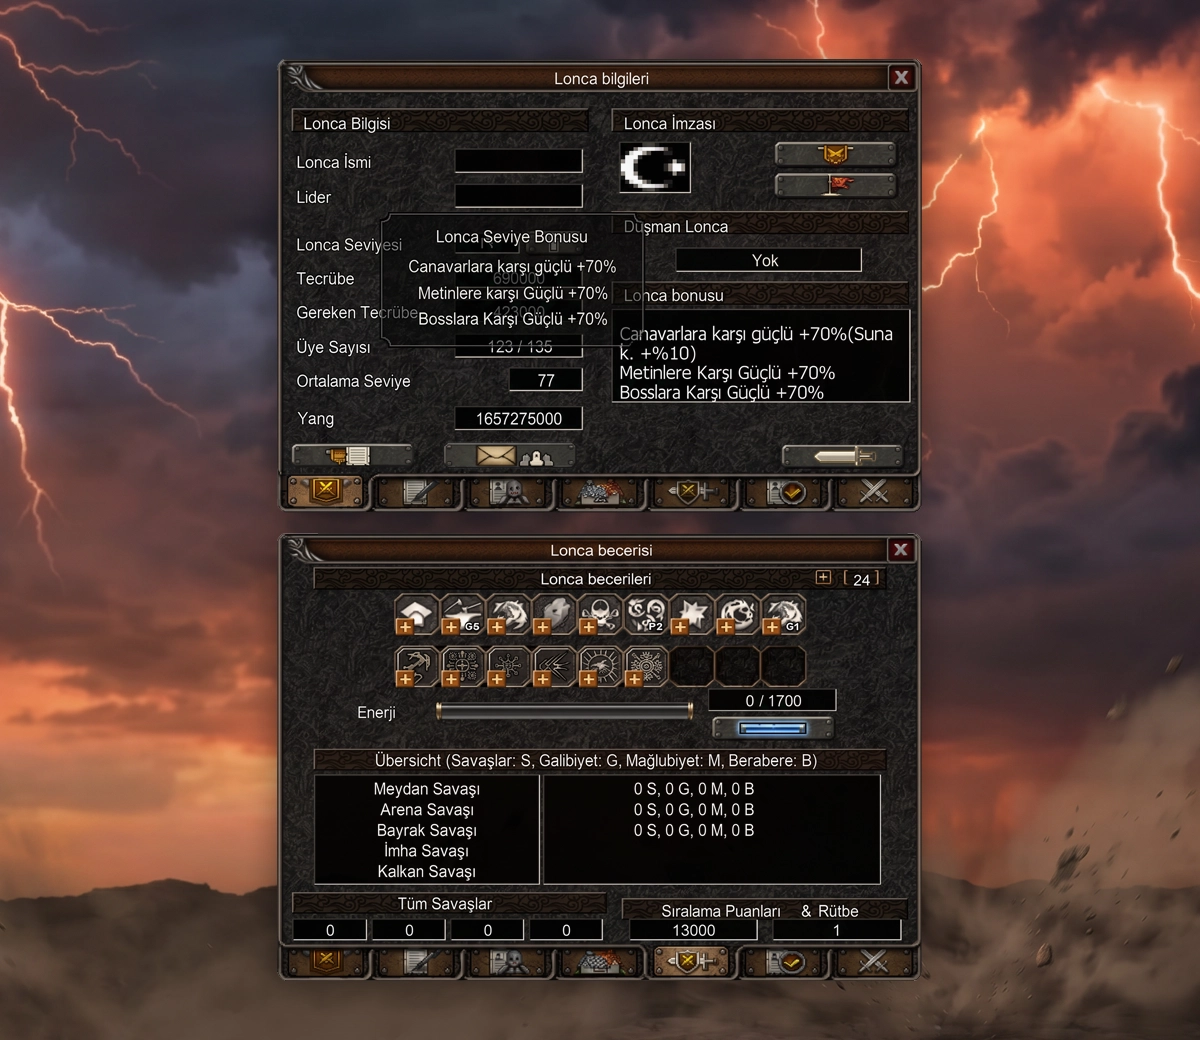Click the Enerji progress bar
1200x1040 pixels.
[x=565, y=711]
